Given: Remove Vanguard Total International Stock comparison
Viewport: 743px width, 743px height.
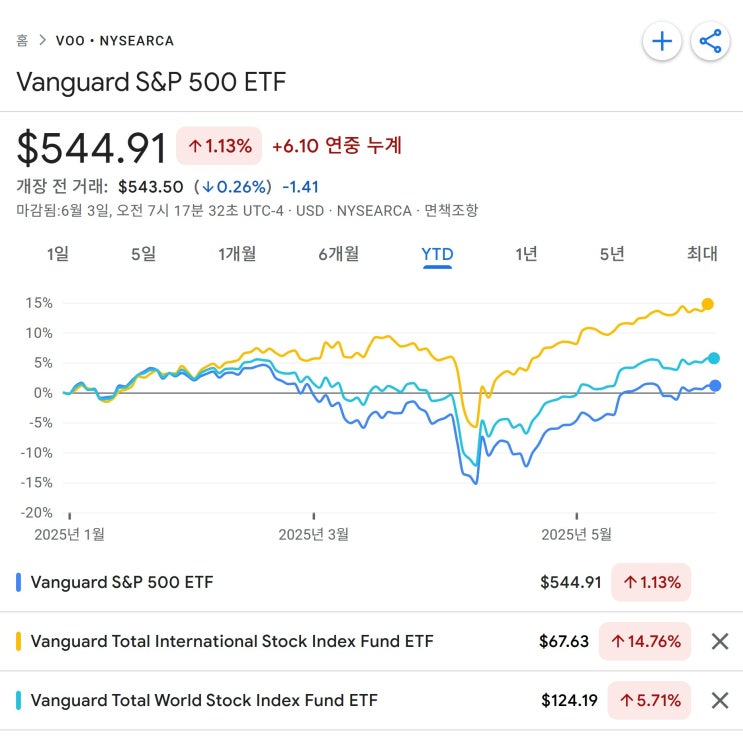Looking at the screenshot, I should pyautogui.click(x=719, y=641).
